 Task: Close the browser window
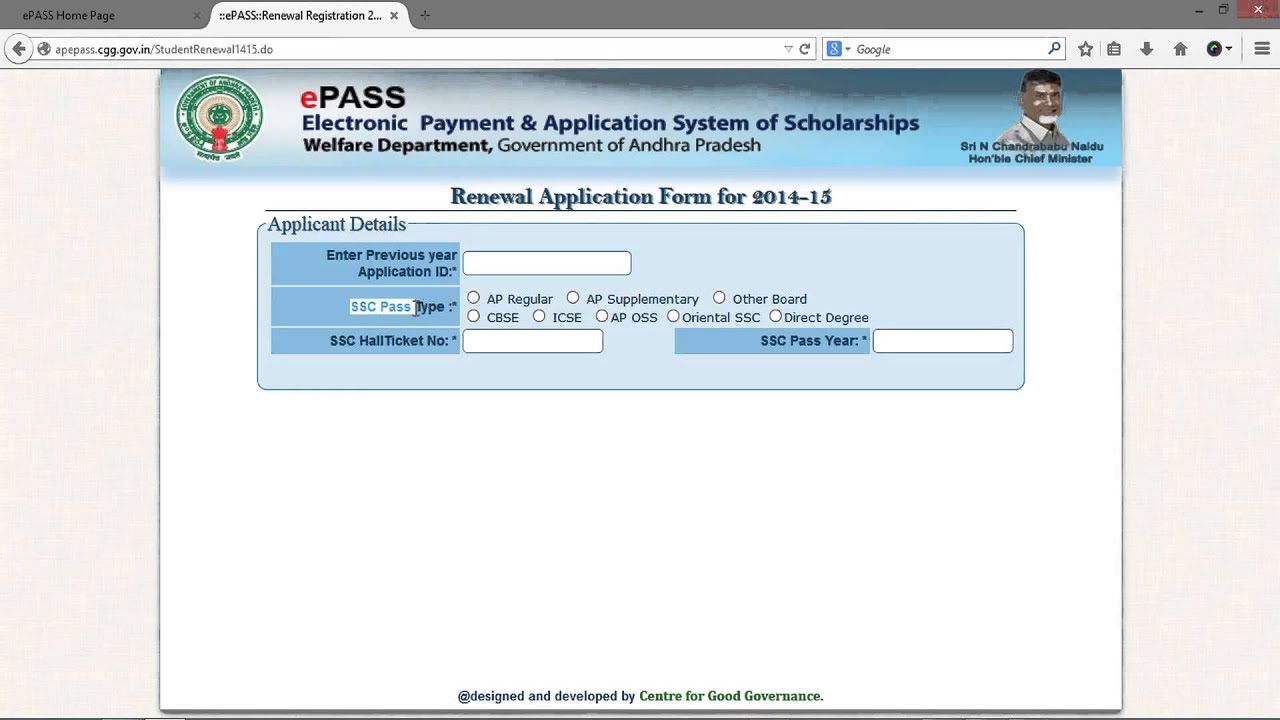point(1258,9)
